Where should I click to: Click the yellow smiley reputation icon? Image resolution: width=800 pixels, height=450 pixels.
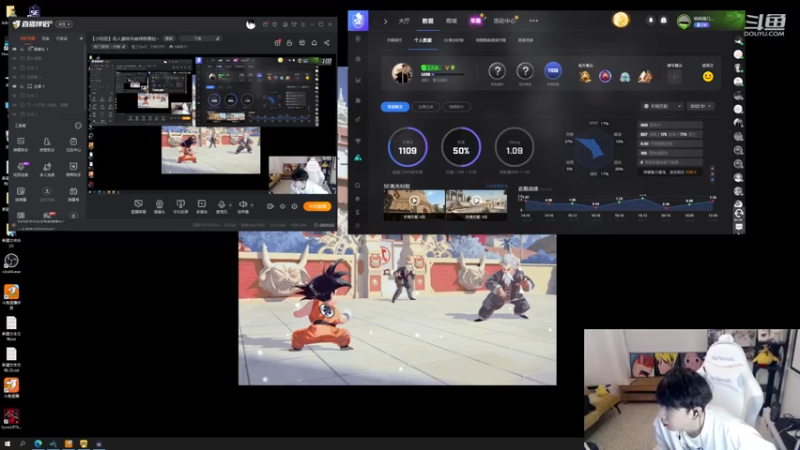pyautogui.click(x=708, y=77)
